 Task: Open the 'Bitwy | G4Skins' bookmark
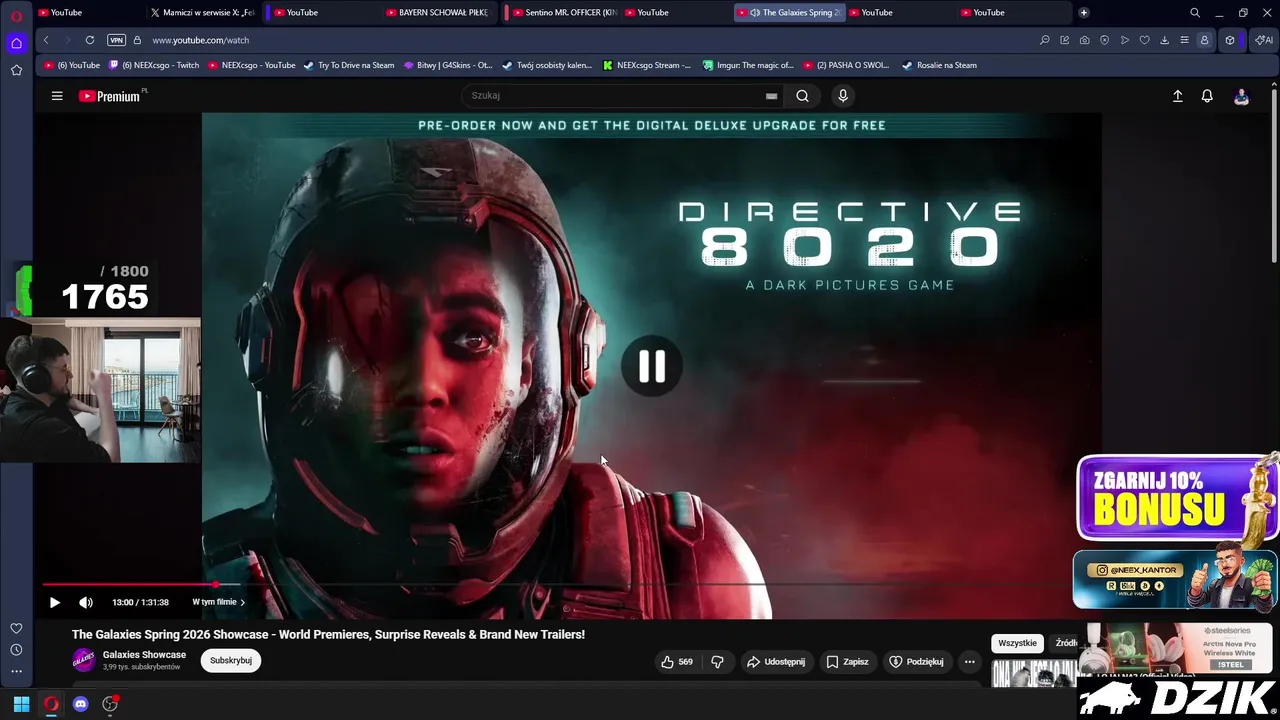(x=448, y=65)
